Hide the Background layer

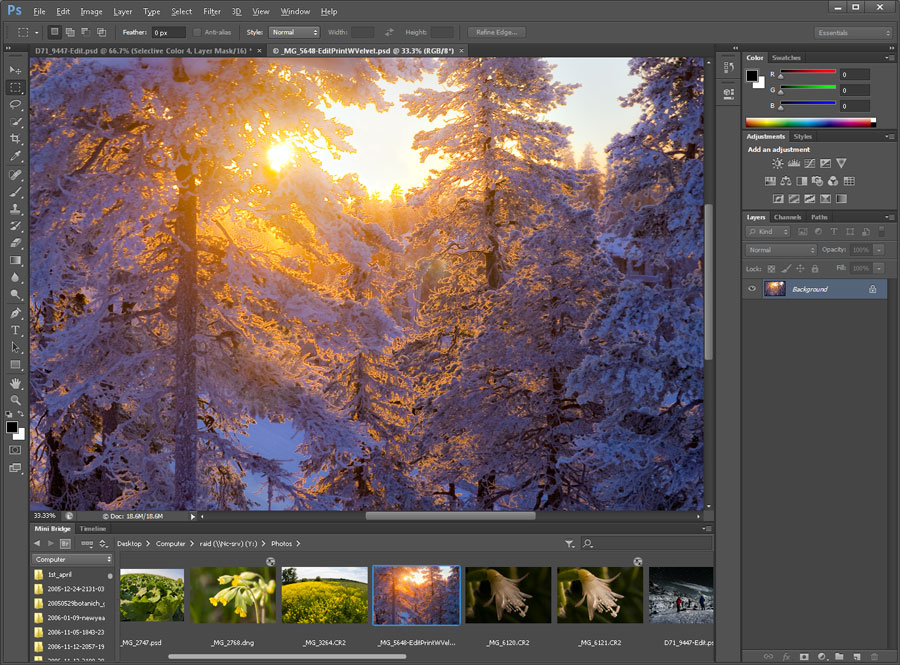(752, 289)
